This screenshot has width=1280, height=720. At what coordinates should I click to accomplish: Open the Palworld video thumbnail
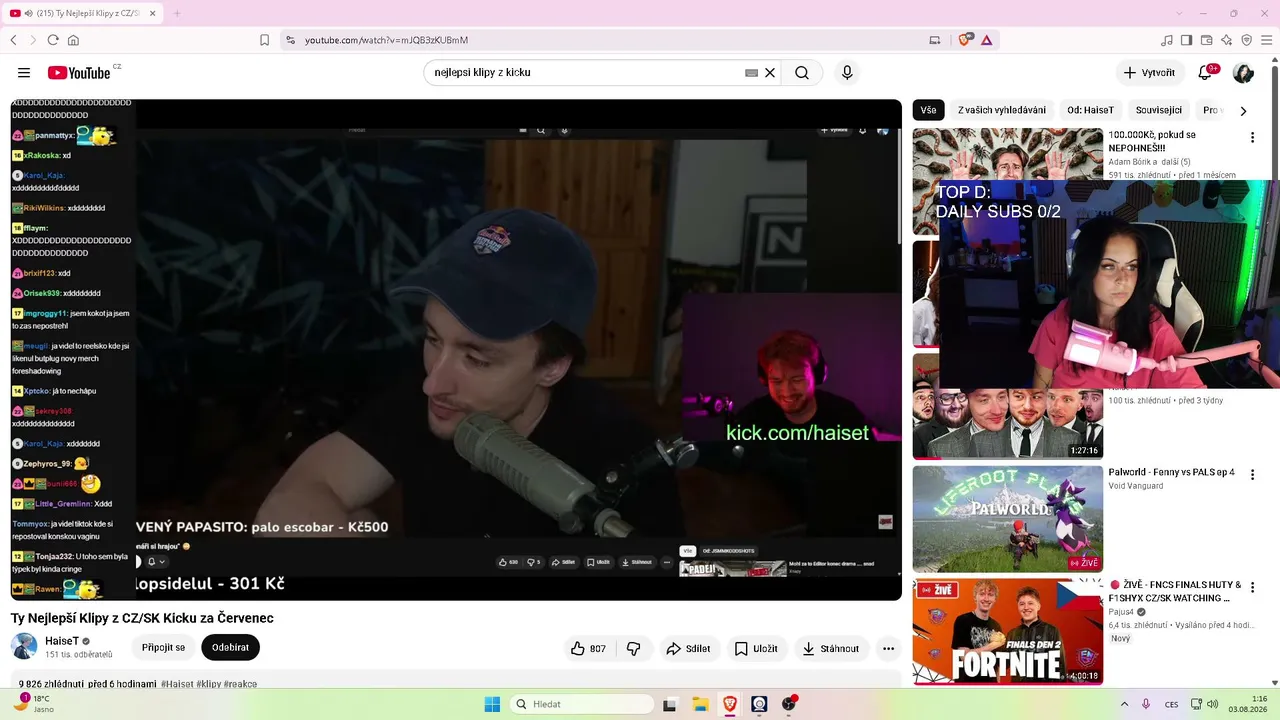coord(1008,519)
